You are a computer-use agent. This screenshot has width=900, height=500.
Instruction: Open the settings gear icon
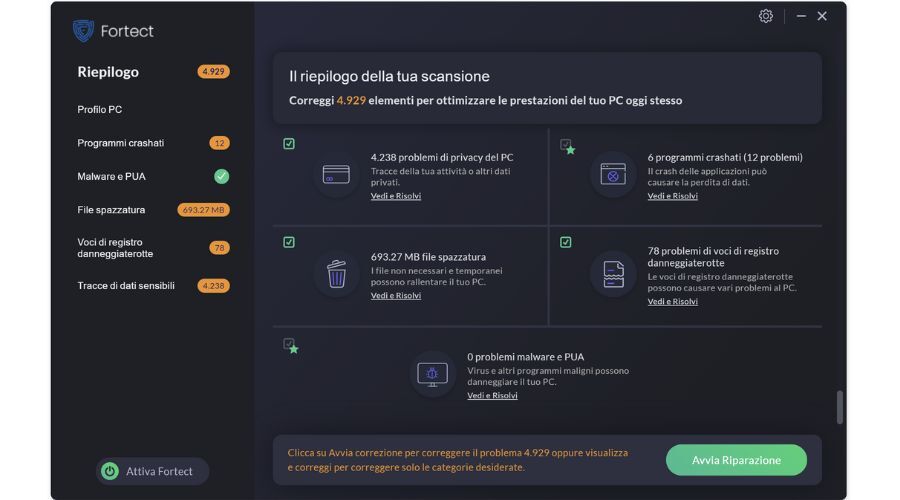766,16
